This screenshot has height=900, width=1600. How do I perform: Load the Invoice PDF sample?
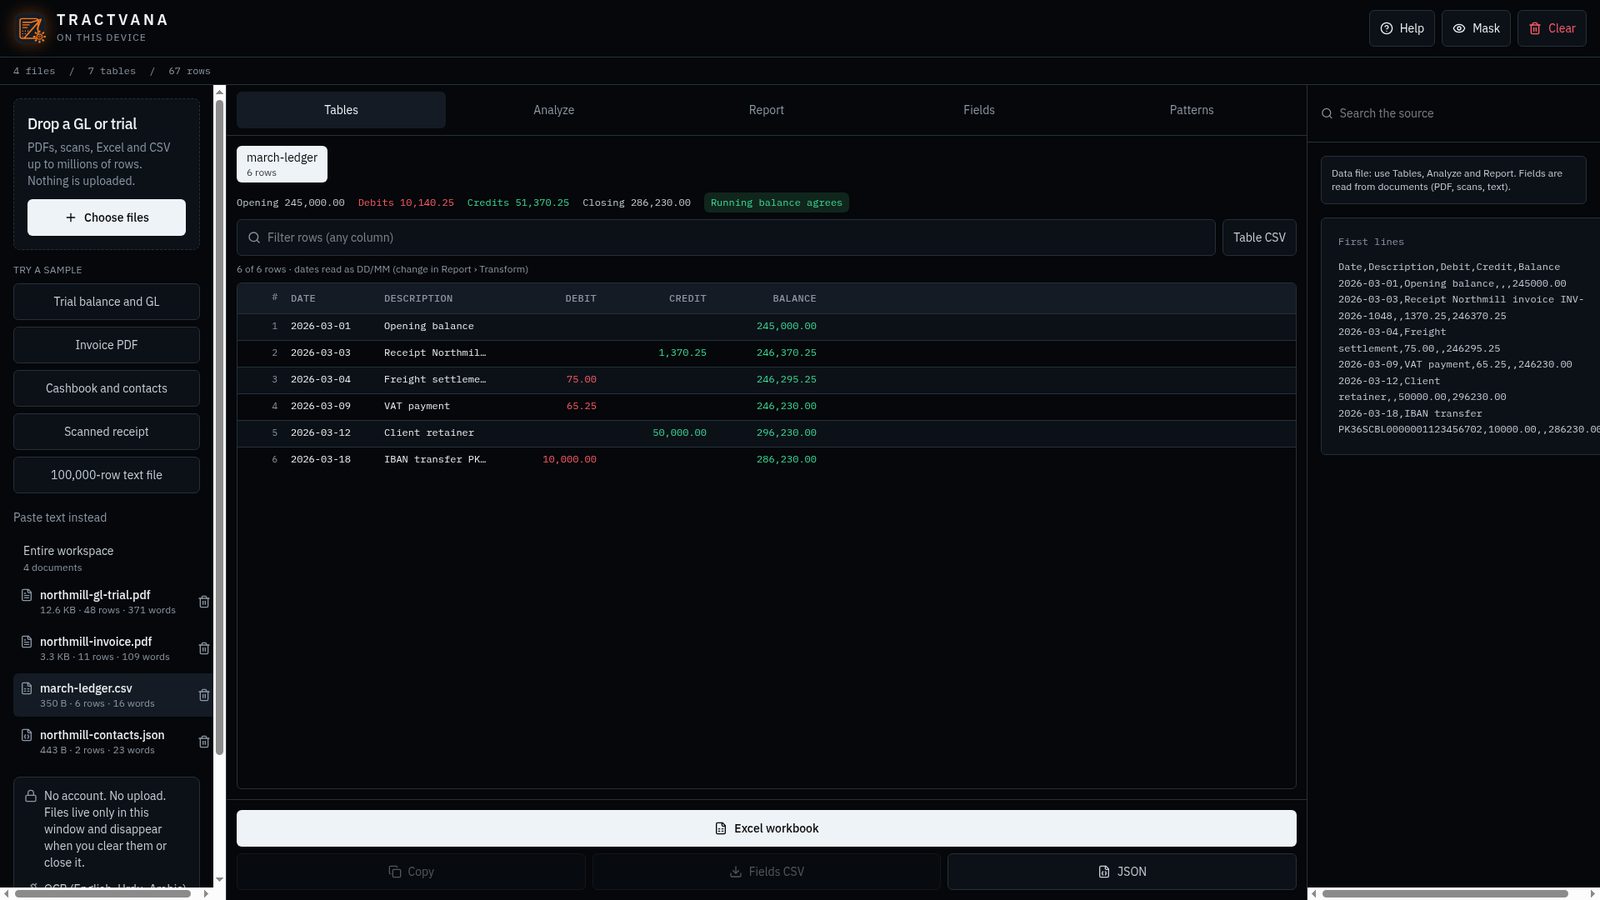coord(106,345)
